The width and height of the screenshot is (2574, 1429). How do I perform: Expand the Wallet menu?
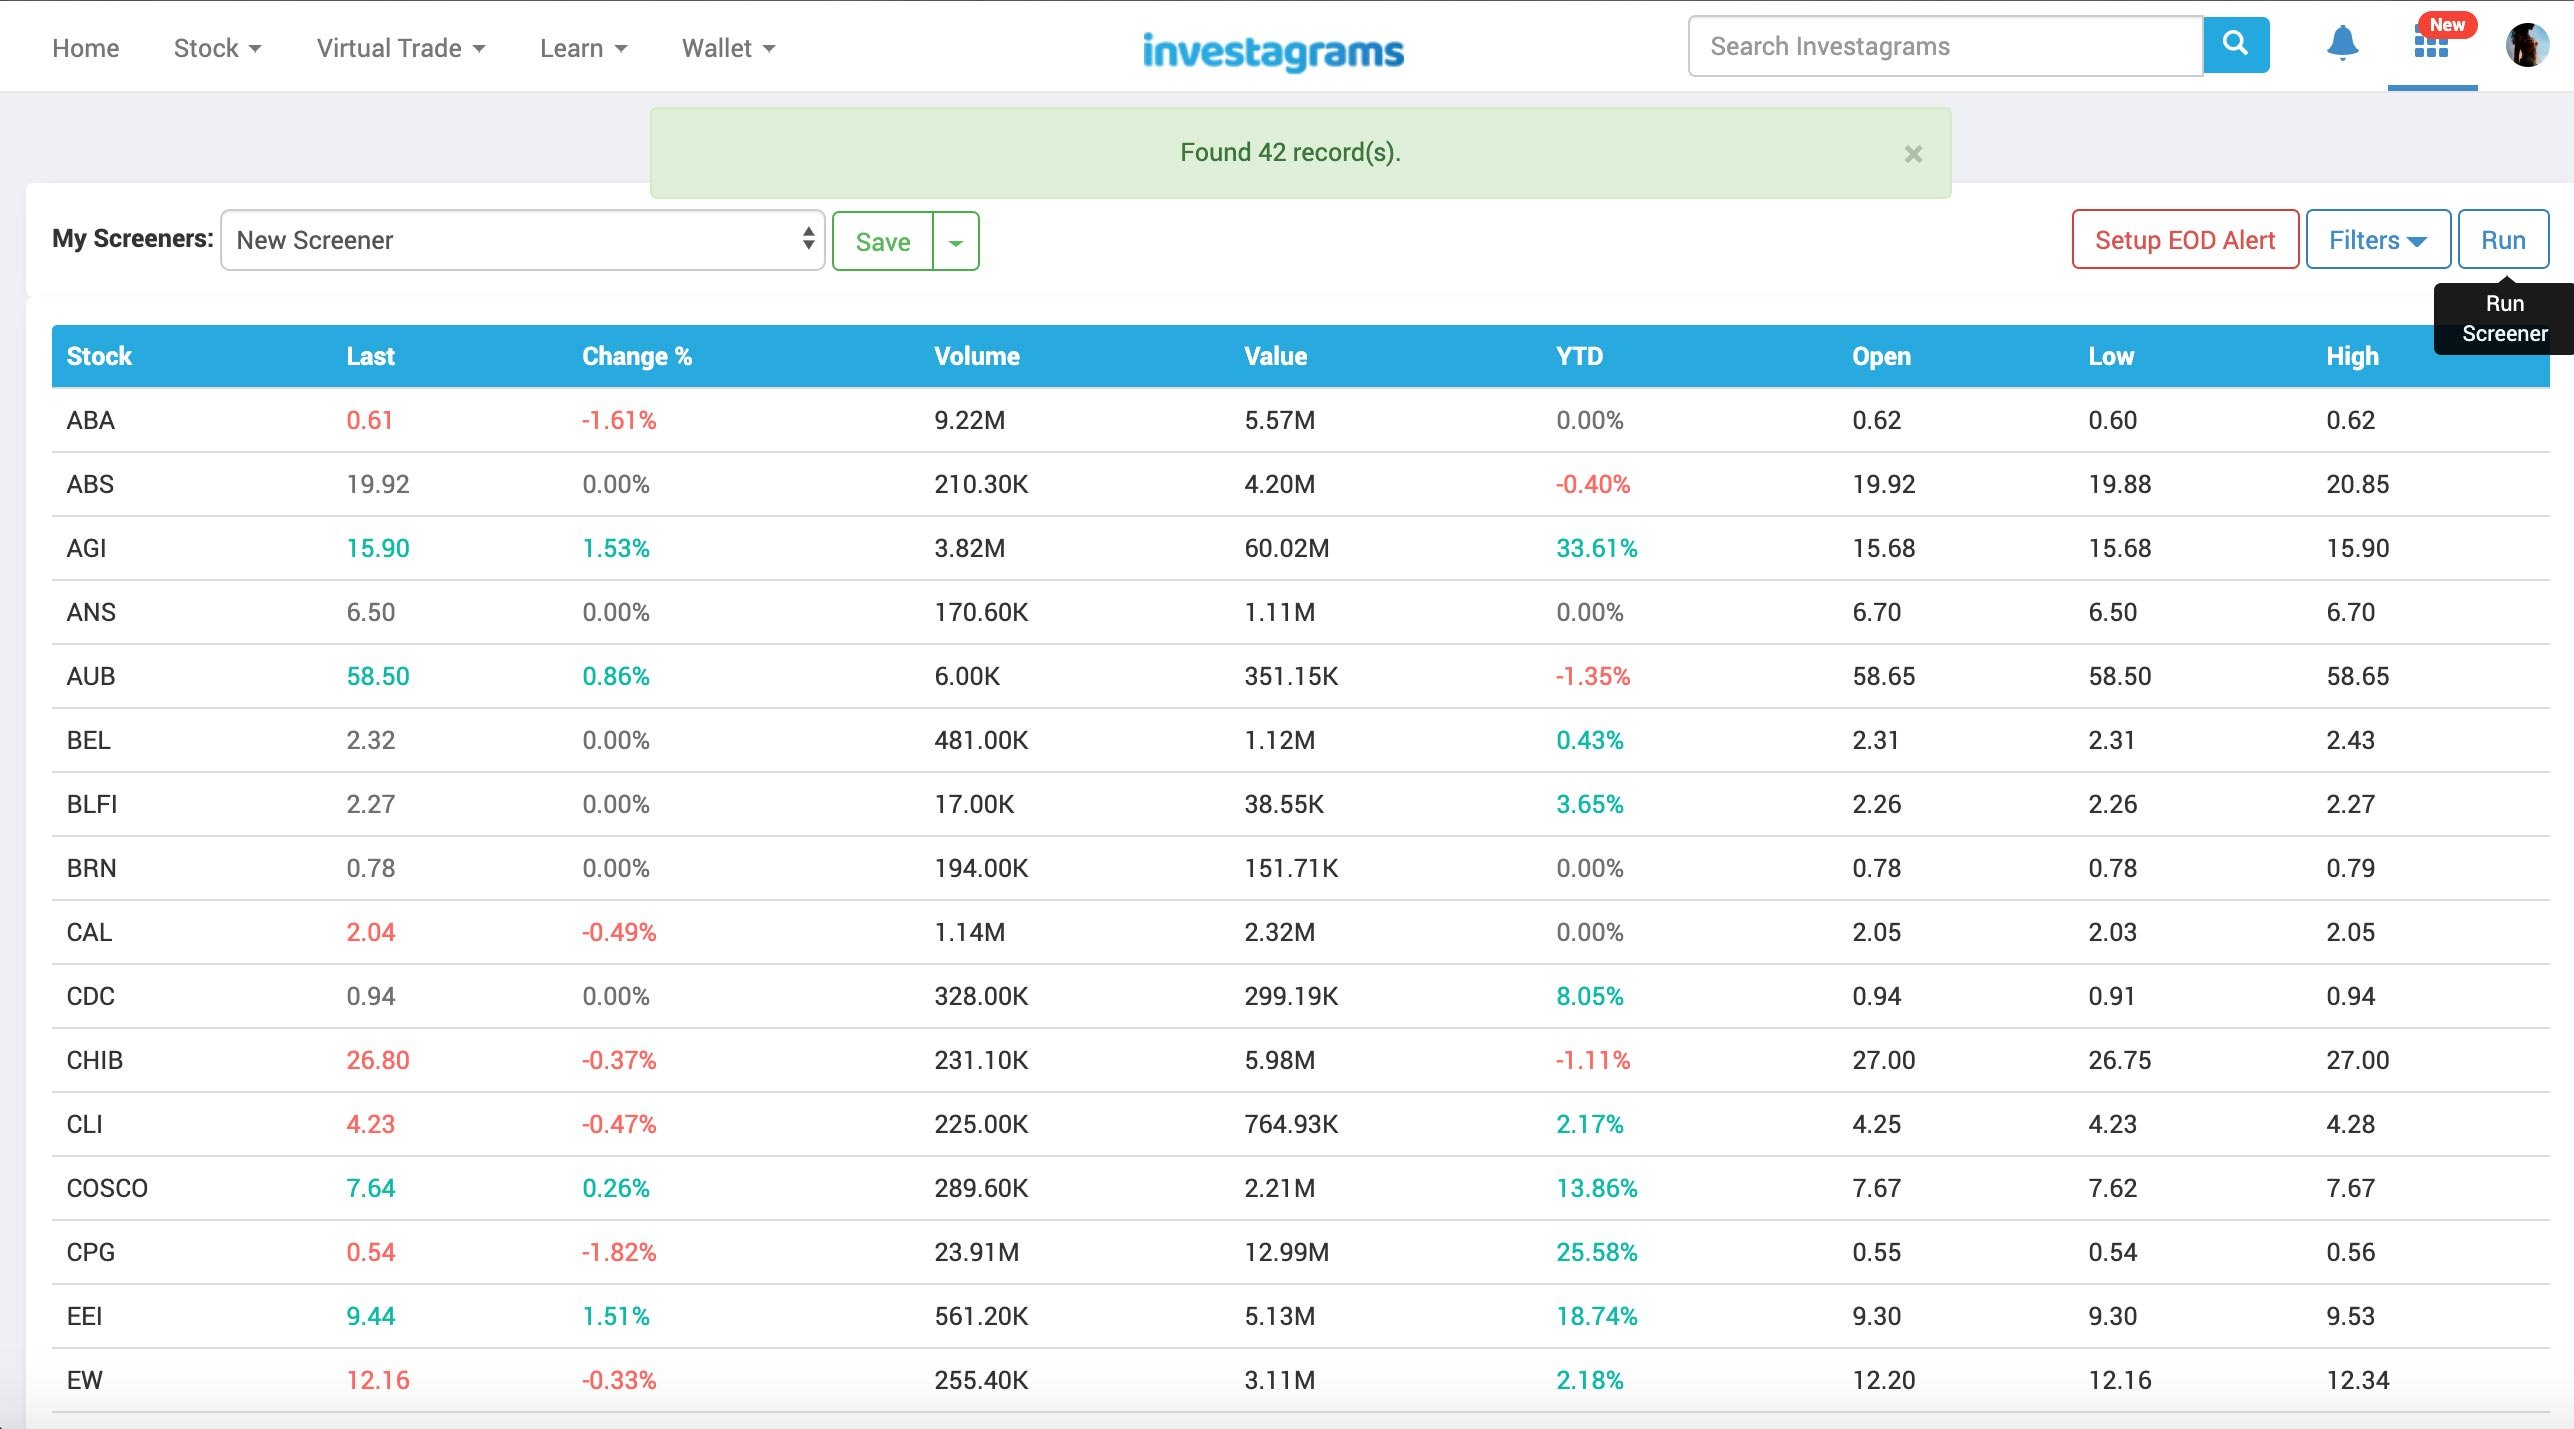(728, 48)
